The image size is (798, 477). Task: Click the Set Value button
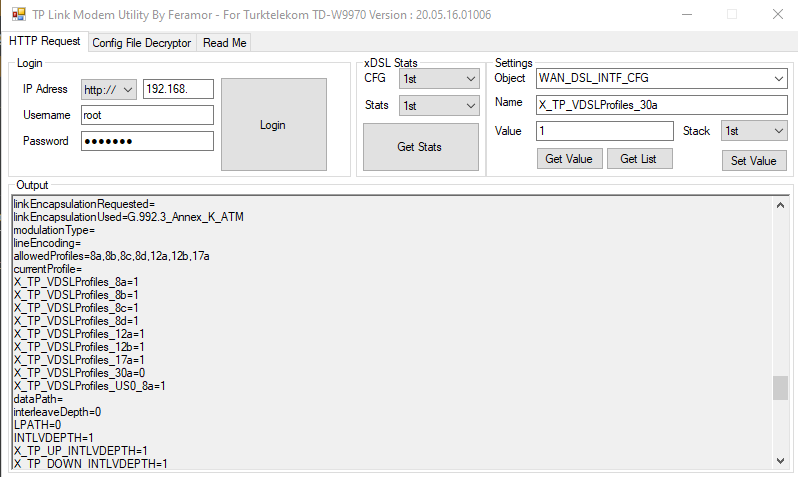coord(754,161)
